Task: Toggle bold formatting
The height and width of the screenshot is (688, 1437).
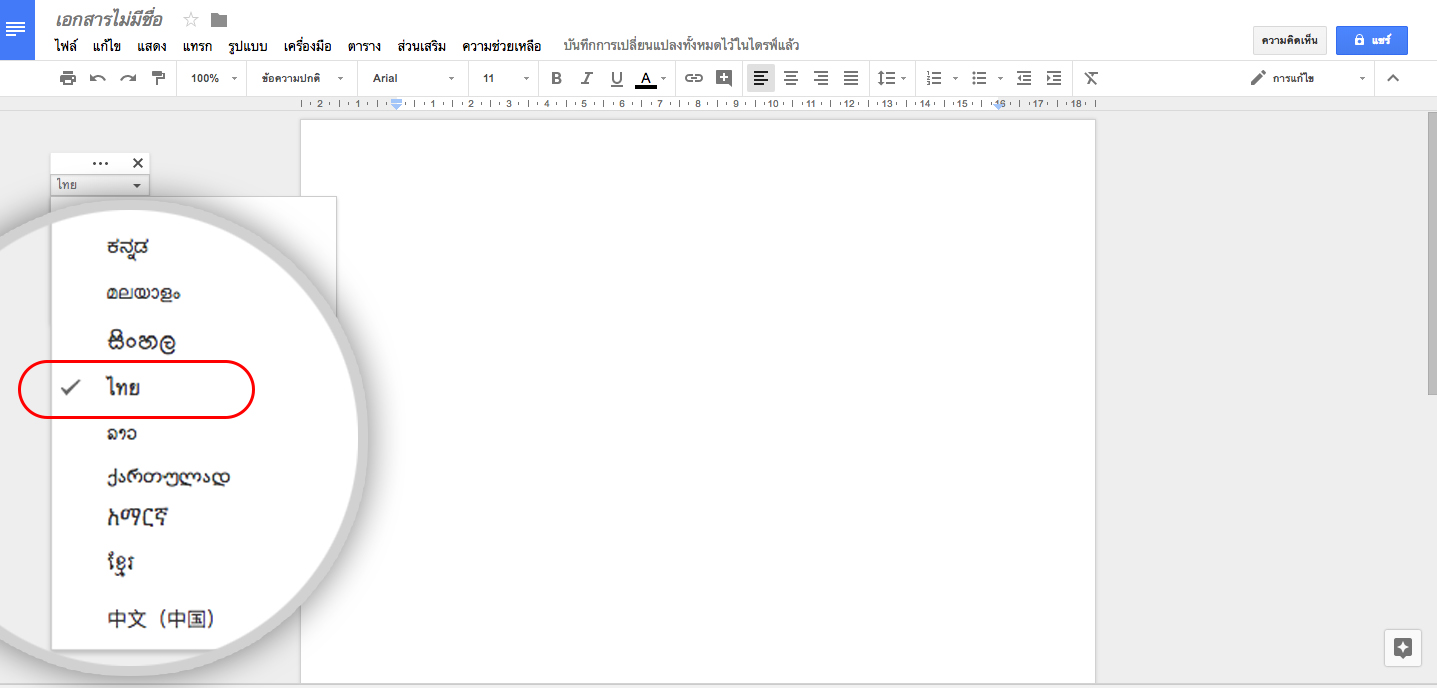Action: tap(557, 78)
